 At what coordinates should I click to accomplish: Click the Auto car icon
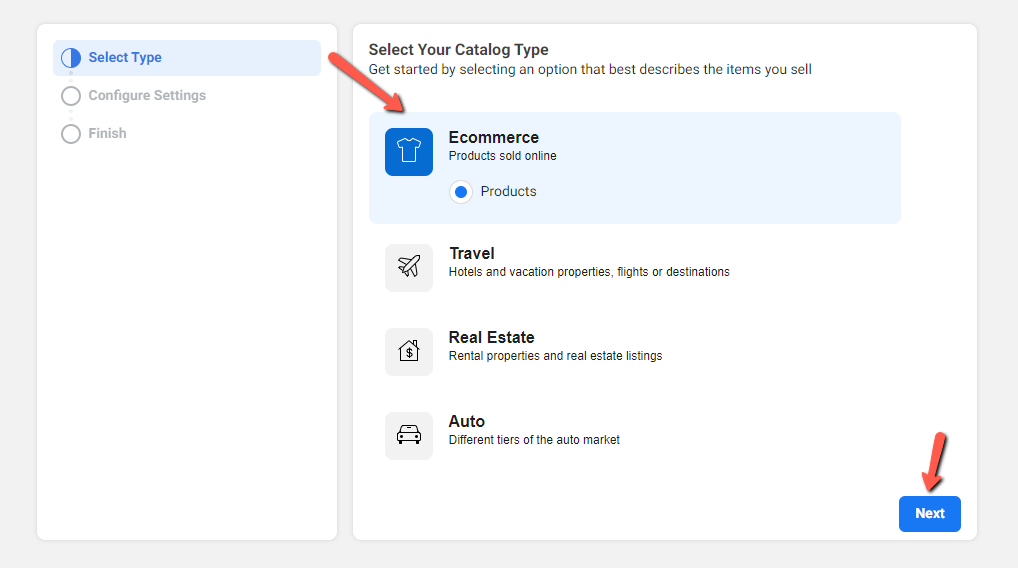click(x=408, y=435)
